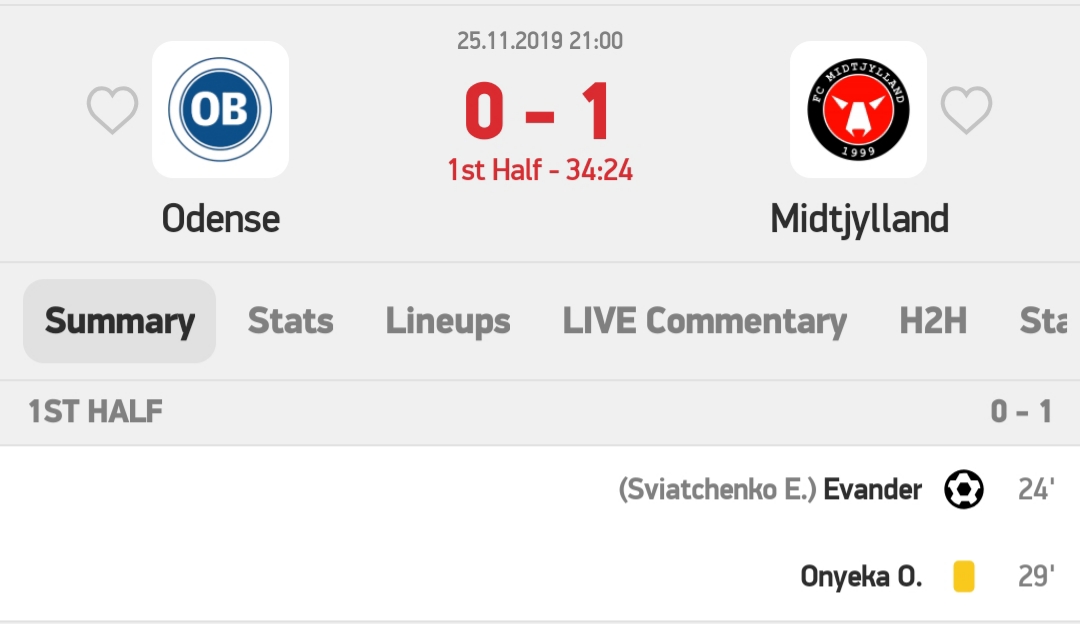Viewport: 1080px width, 624px height.
Task: Open the LIVE Commentary tab
Action: (x=705, y=321)
